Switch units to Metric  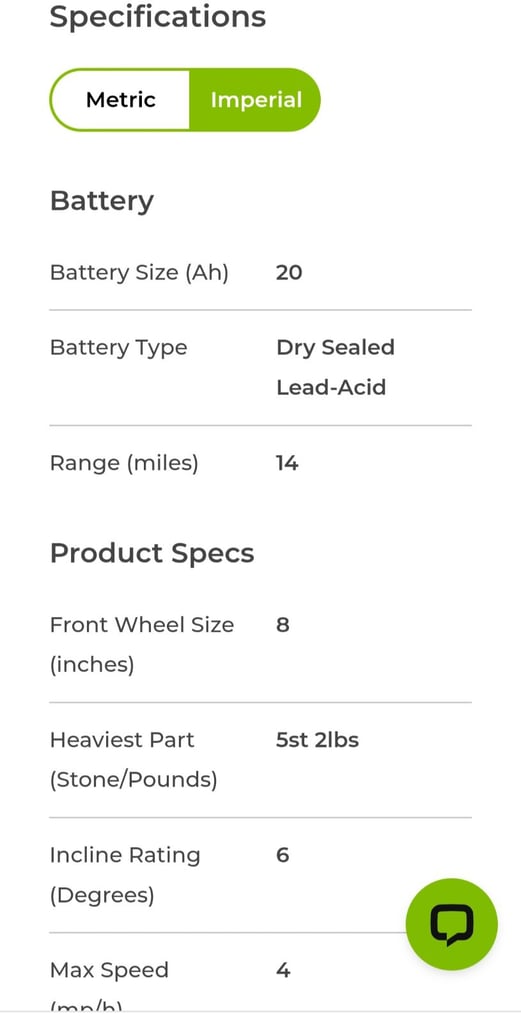point(121,100)
